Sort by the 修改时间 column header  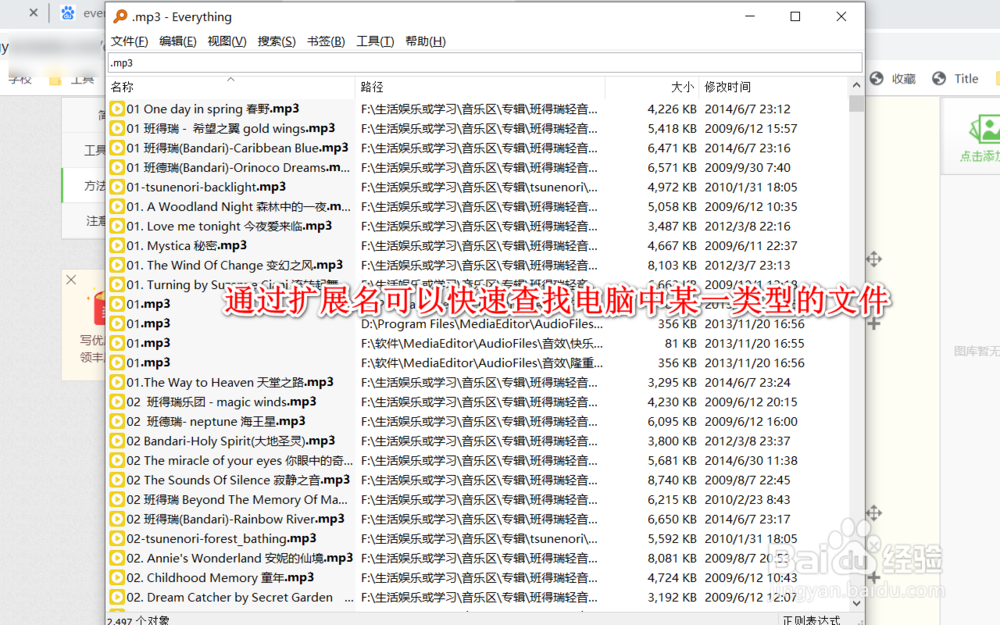[x=774, y=87]
